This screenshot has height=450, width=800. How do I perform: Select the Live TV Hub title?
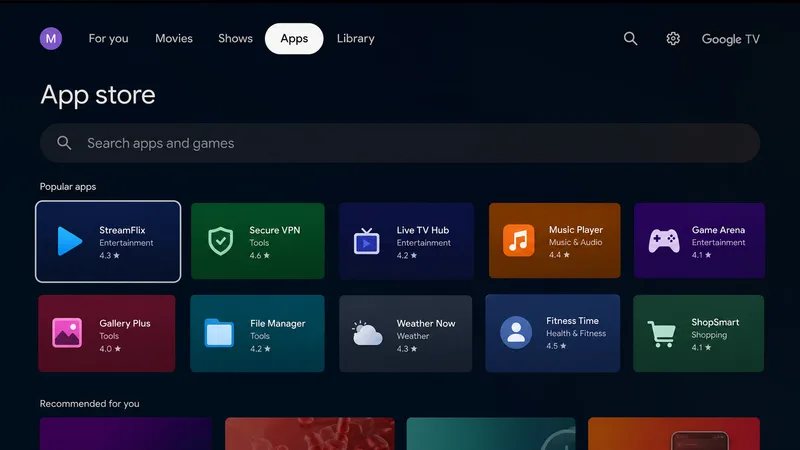pyautogui.click(x=423, y=230)
